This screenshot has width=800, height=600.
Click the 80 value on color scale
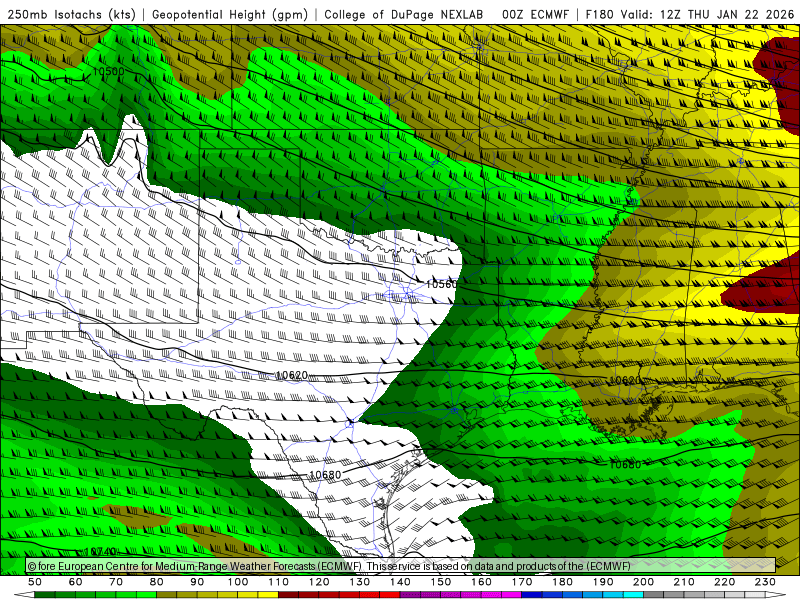[157, 582]
